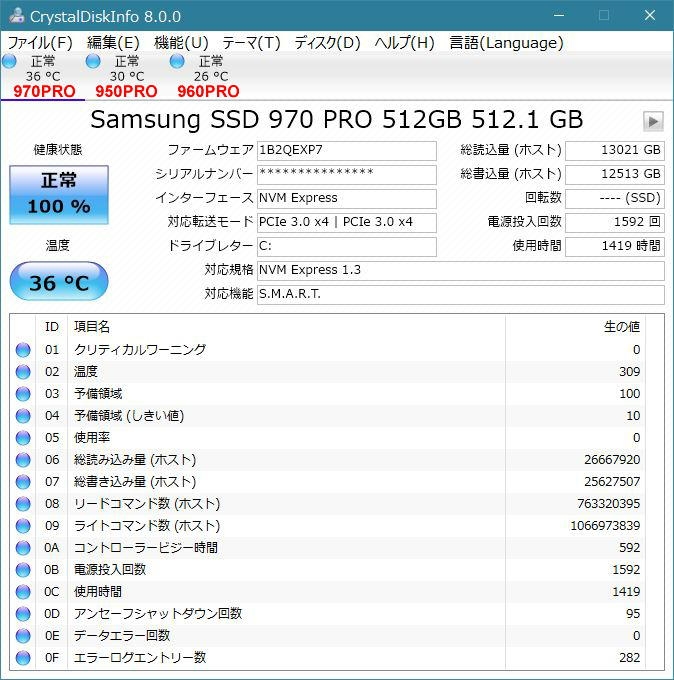
Task: Click raw value 309 for temperature
Action: tap(629, 372)
